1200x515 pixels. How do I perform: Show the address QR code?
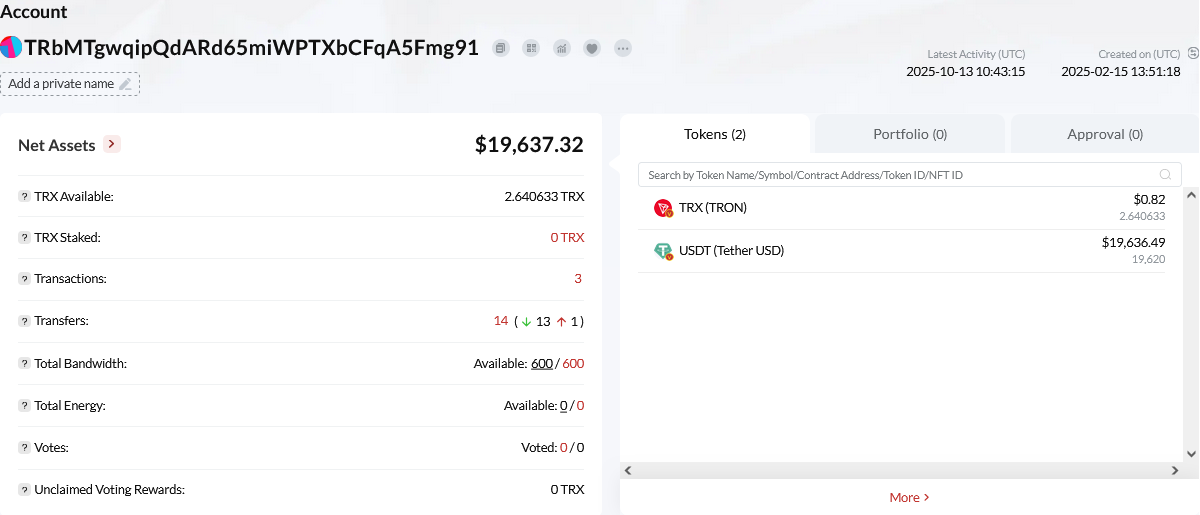click(531, 48)
